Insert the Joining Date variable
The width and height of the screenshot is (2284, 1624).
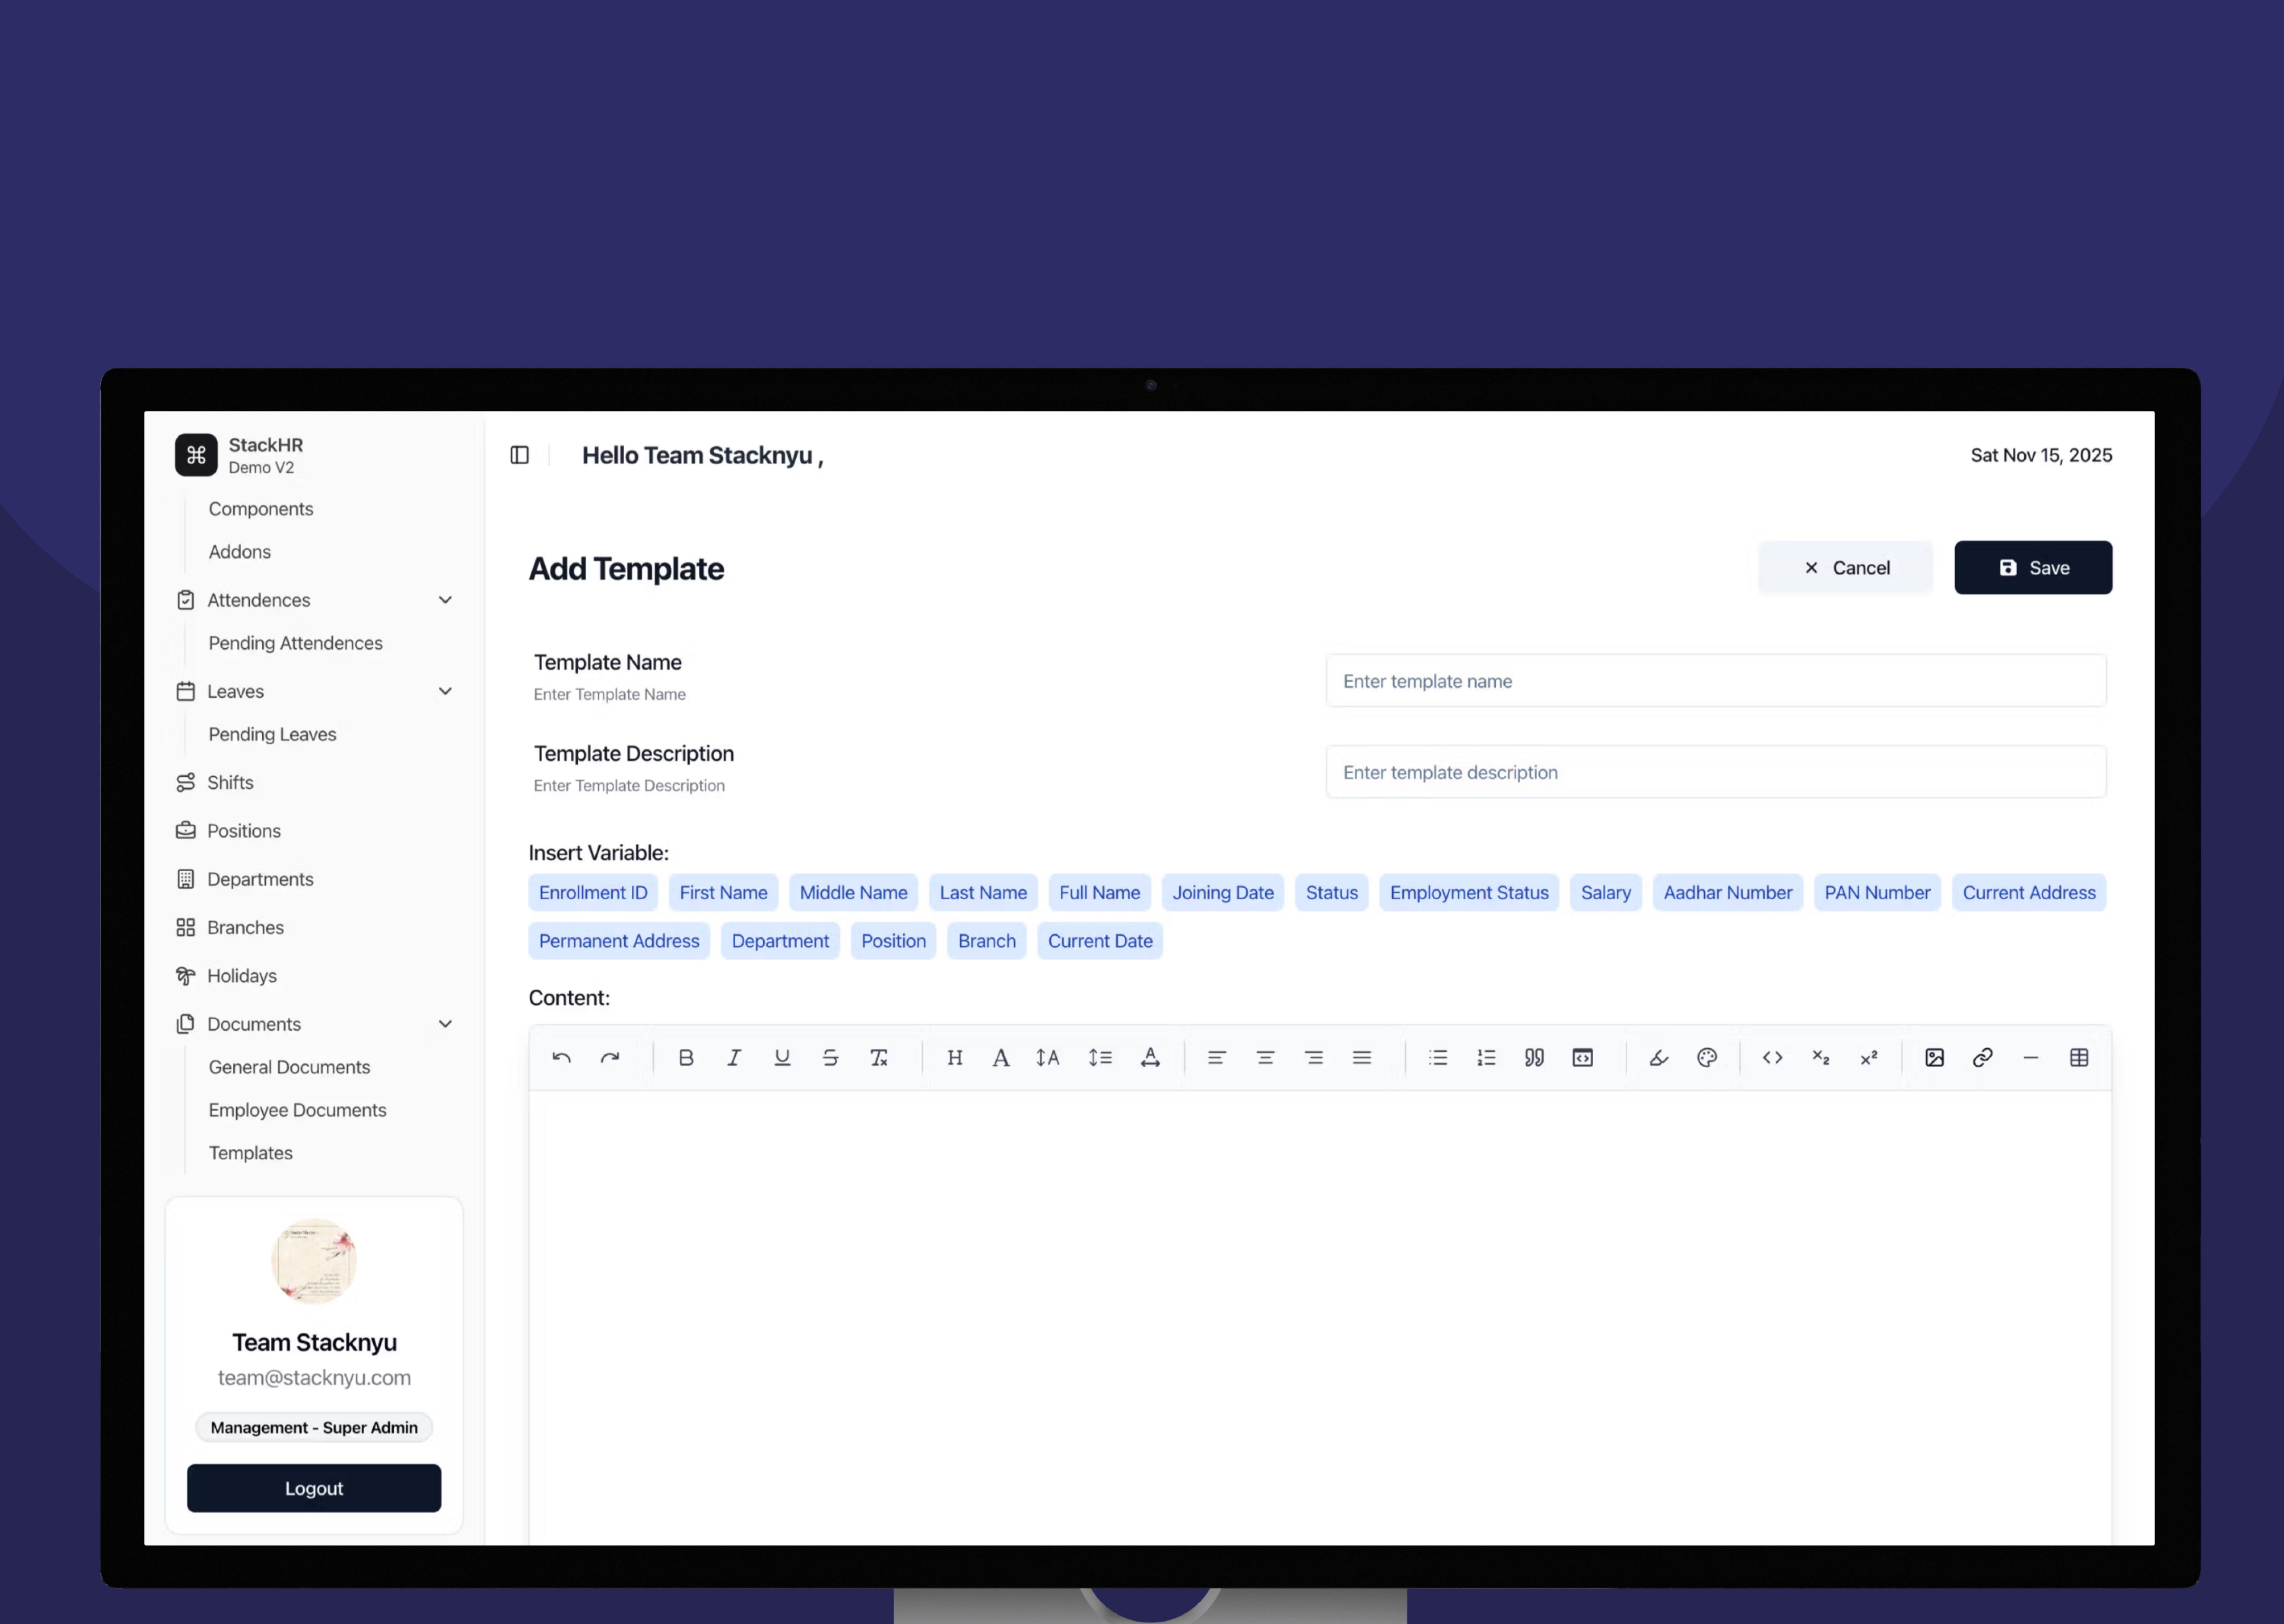1223,892
